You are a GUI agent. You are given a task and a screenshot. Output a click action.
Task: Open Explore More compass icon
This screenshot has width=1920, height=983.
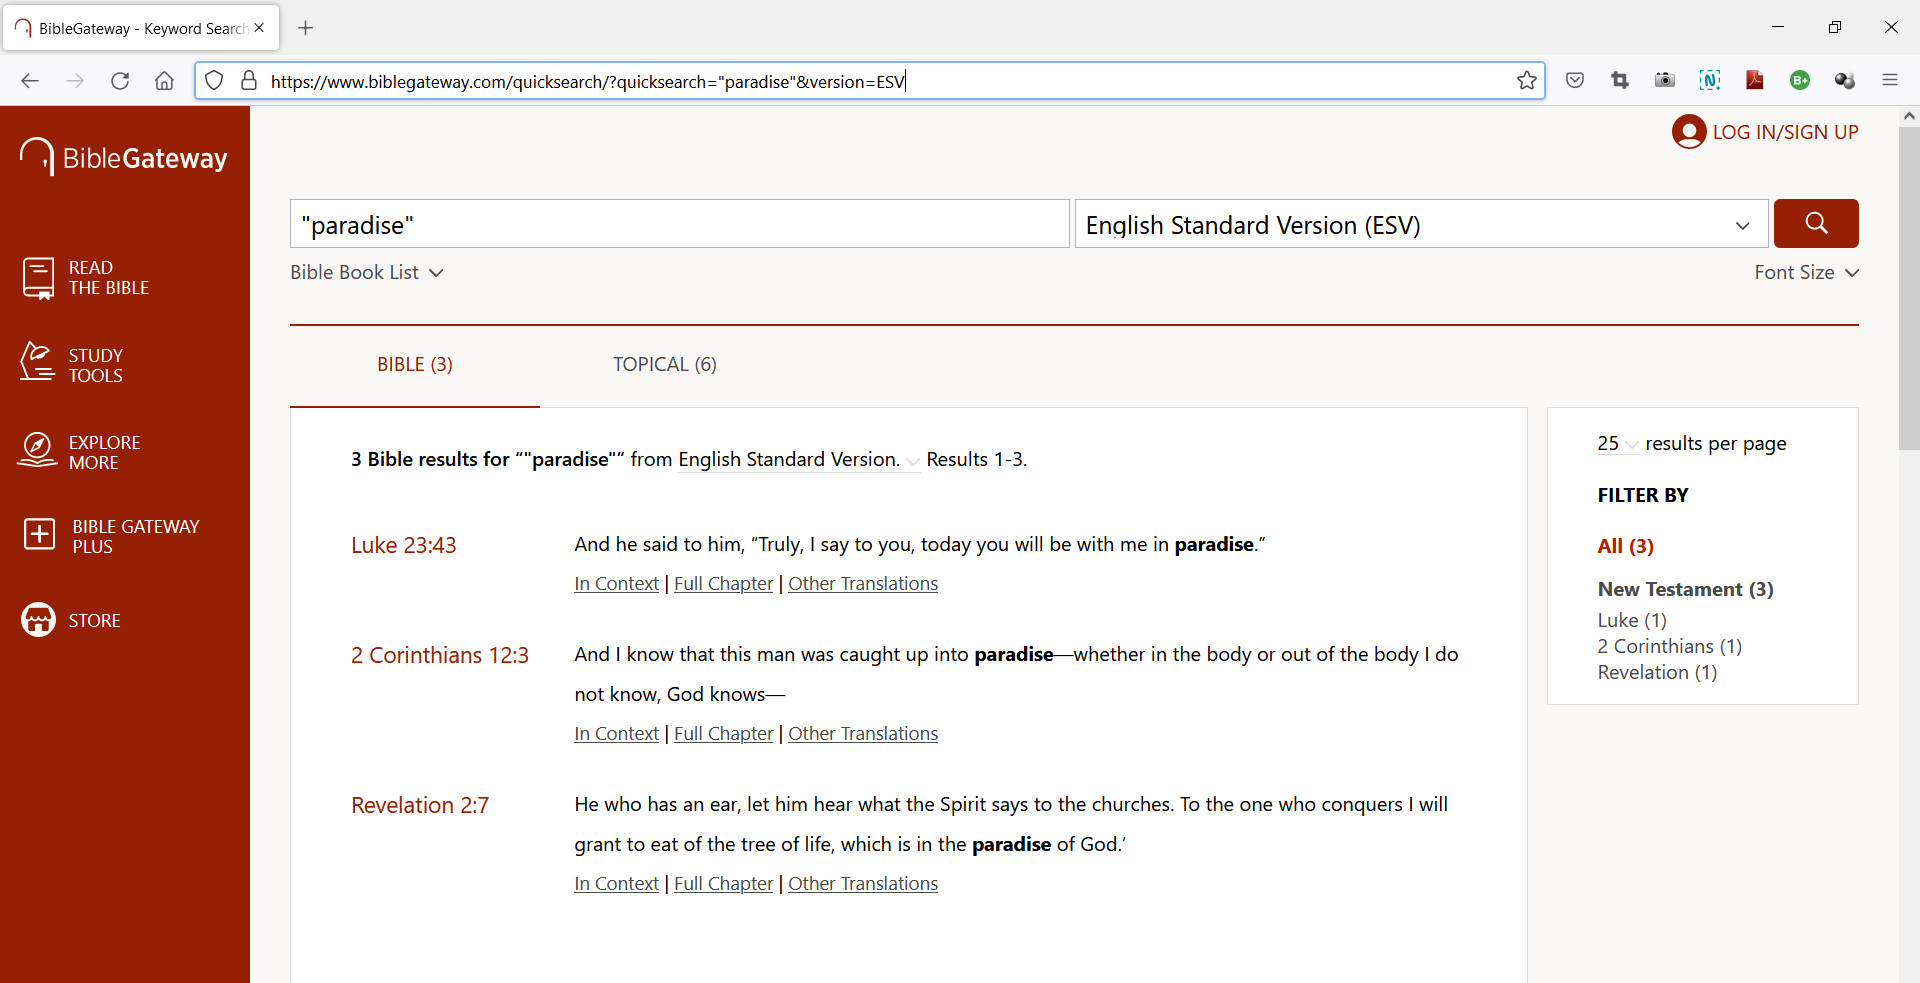(38, 451)
